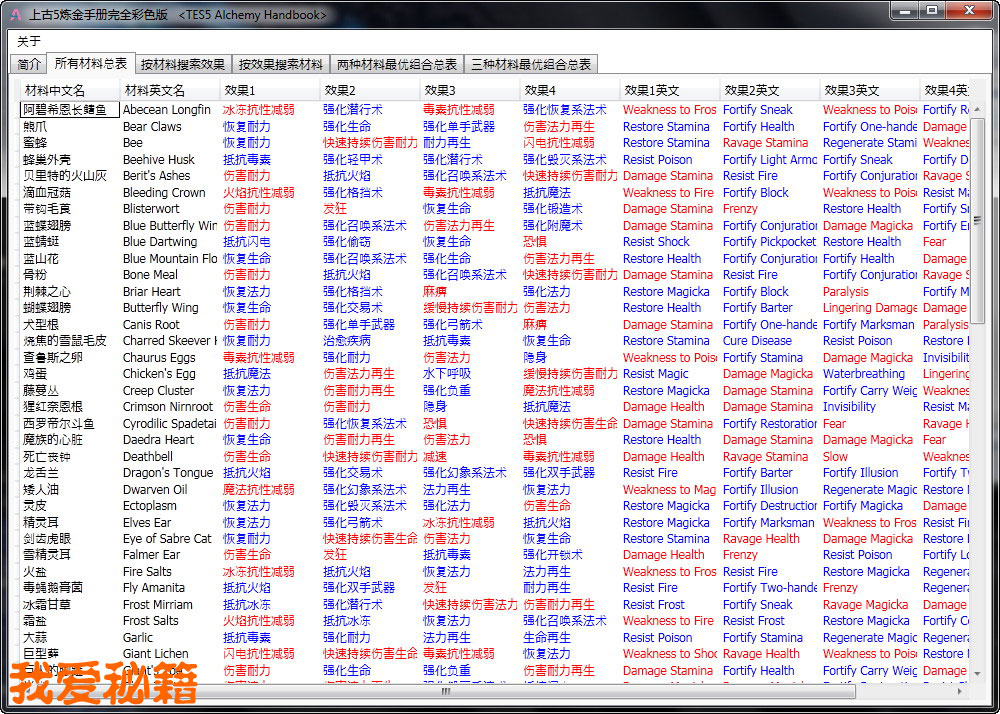This screenshot has width=1000, height=714.
Task: Open the 关于 menu
Action: (x=29, y=41)
